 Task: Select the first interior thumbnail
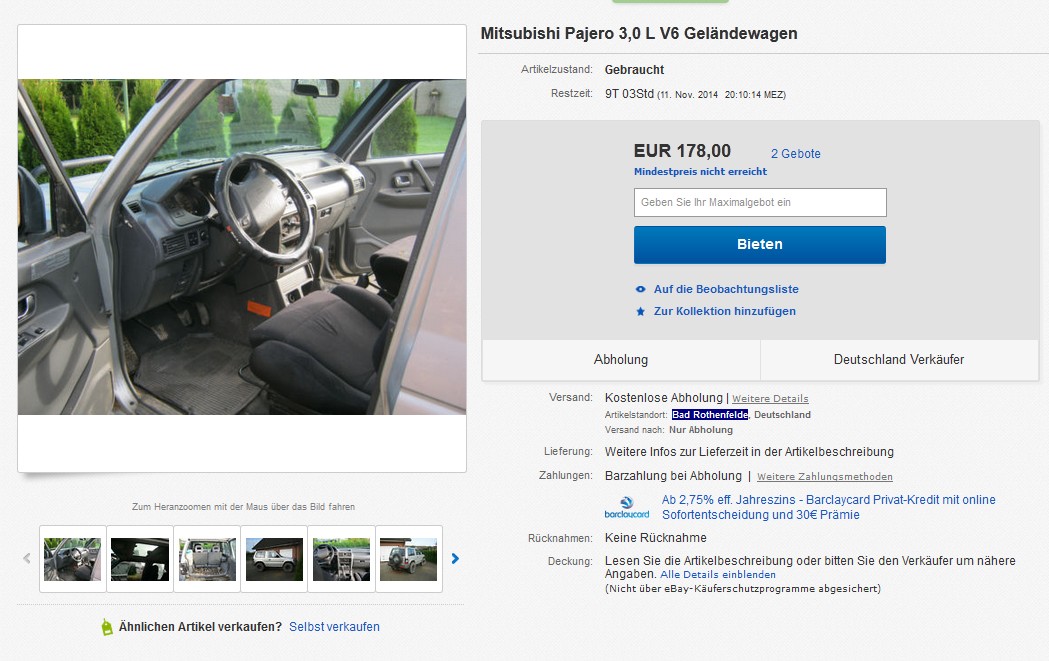point(72,559)
